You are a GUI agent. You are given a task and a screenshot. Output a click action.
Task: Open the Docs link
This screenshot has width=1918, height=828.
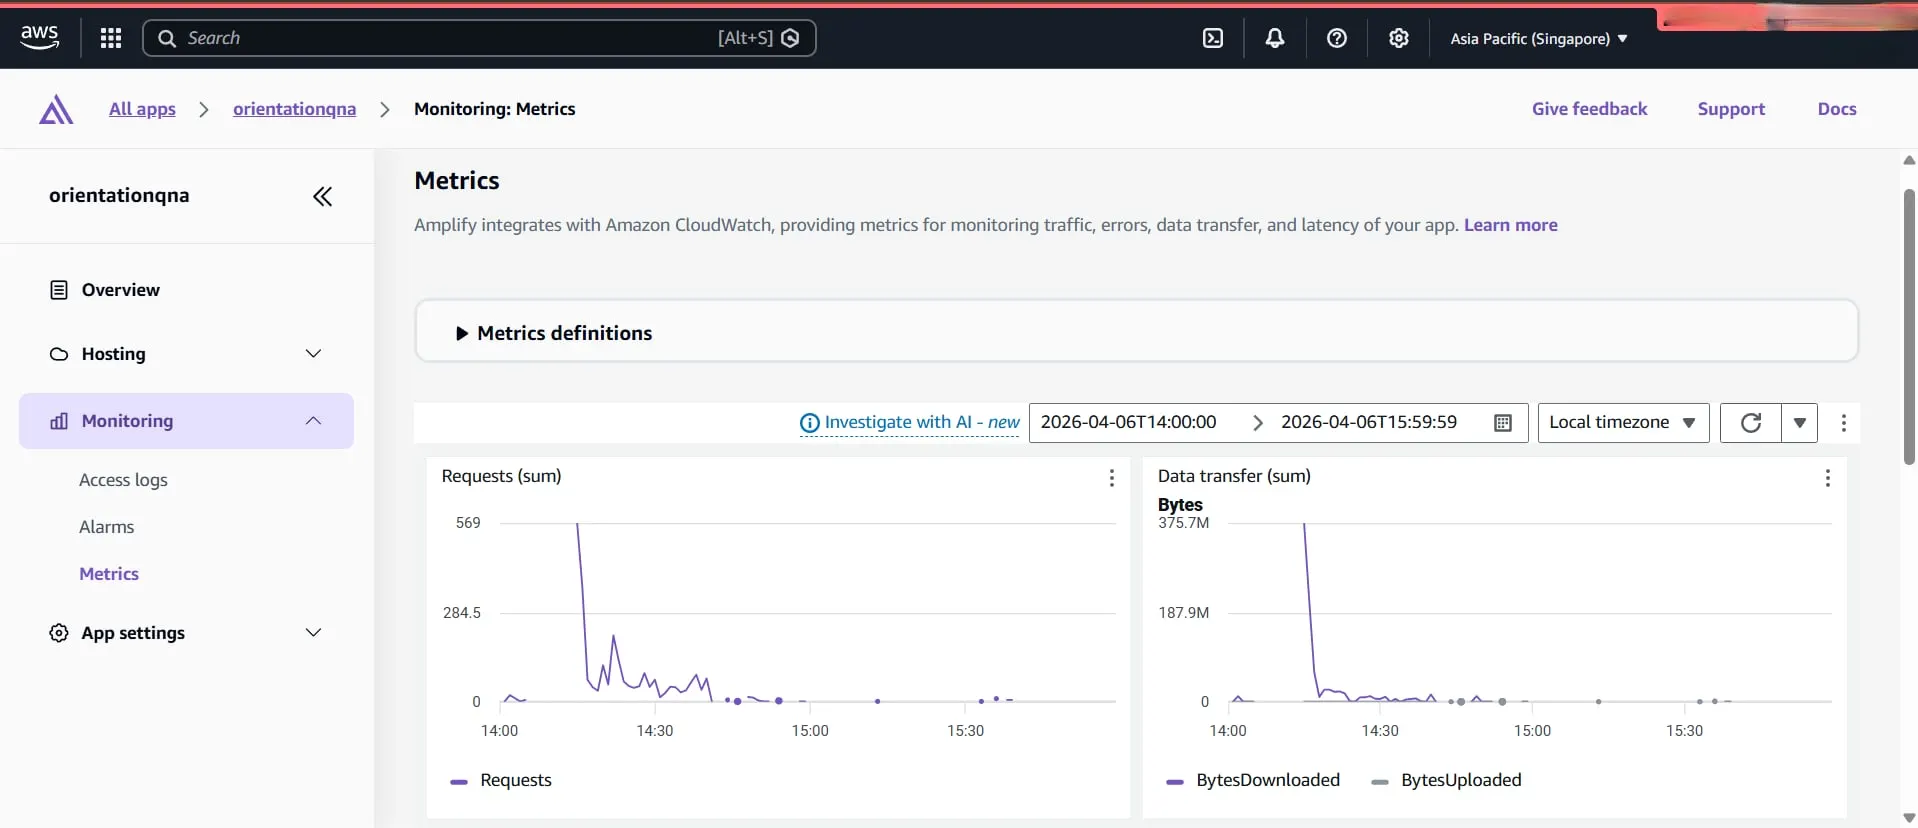tap(1837, 109)
